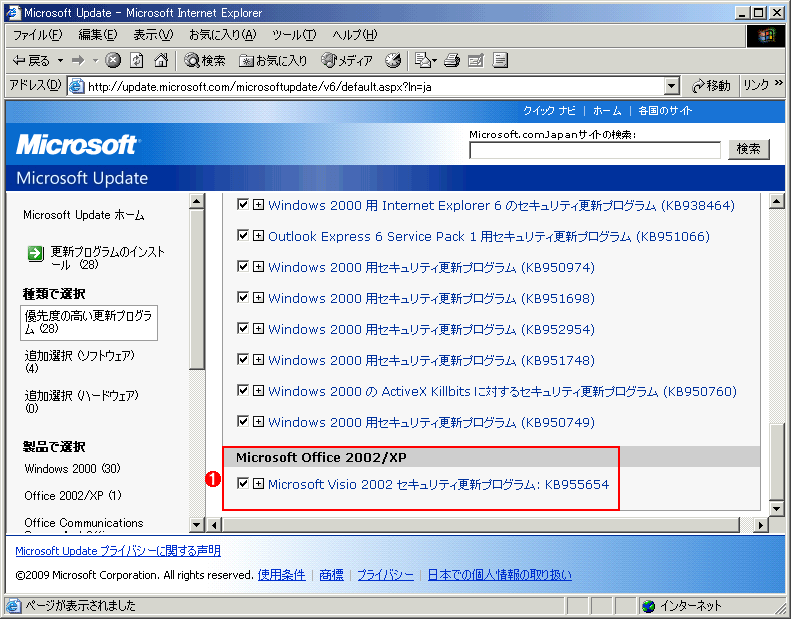Click the IE page icon in status bar
Viewport: 791px width, 619px height.
pos(14,605)
